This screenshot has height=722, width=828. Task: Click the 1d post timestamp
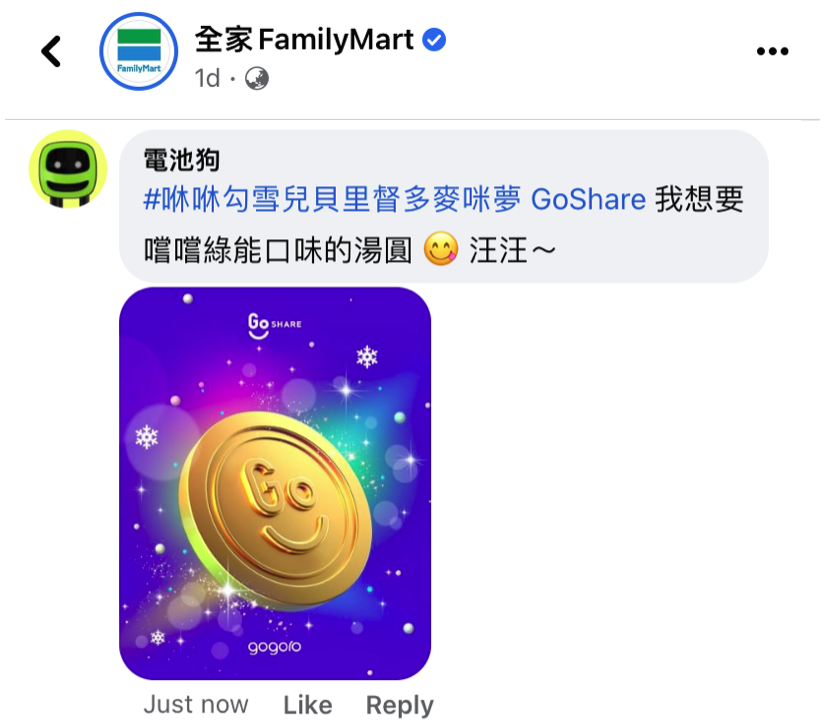[207, 79]
